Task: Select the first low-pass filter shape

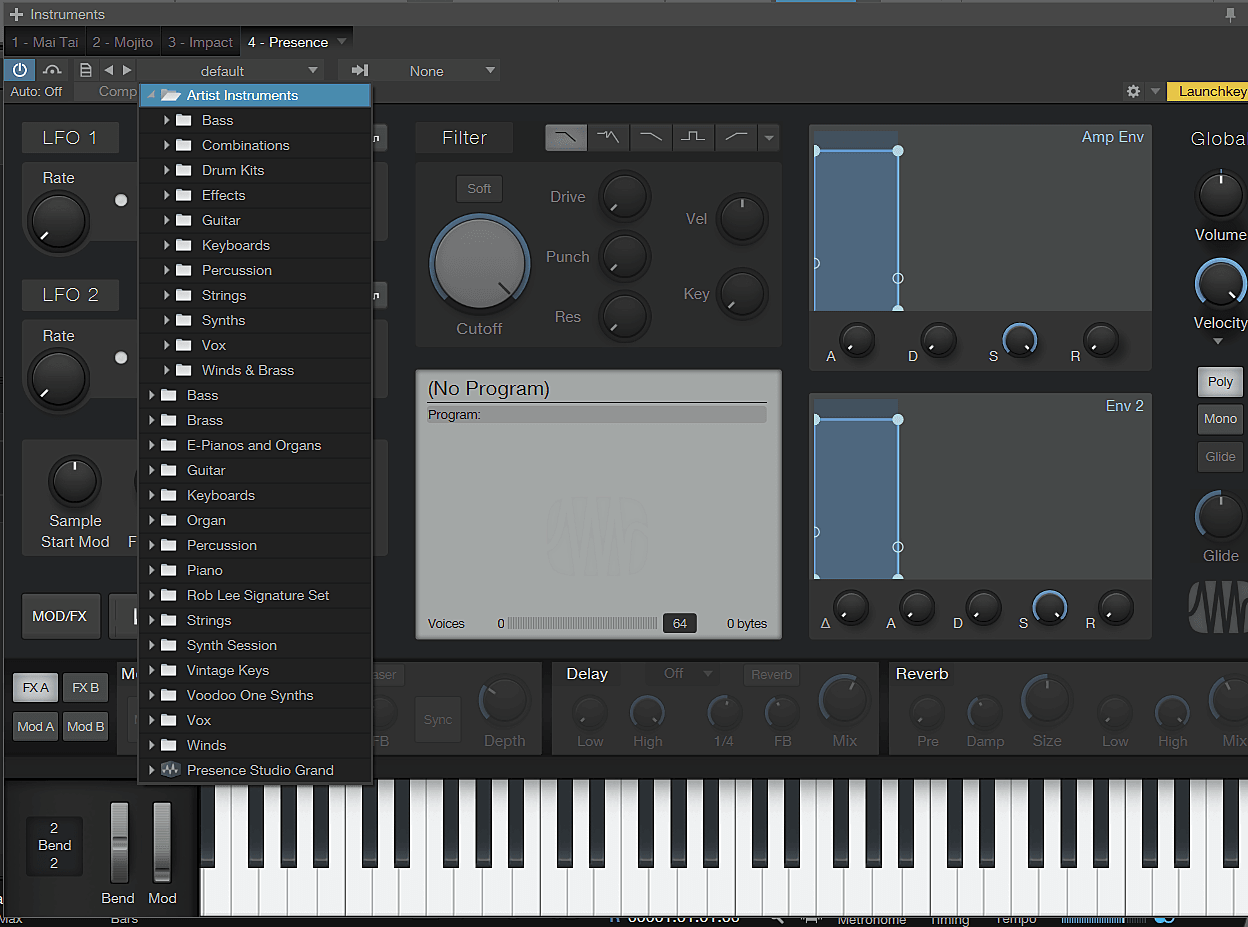Action: click(x=566, y=137)
